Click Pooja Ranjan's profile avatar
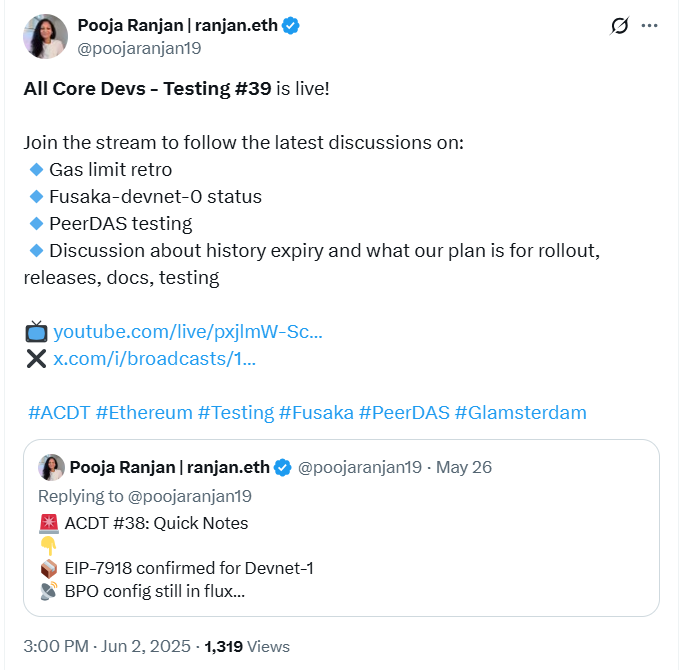 tap(45, 36)
